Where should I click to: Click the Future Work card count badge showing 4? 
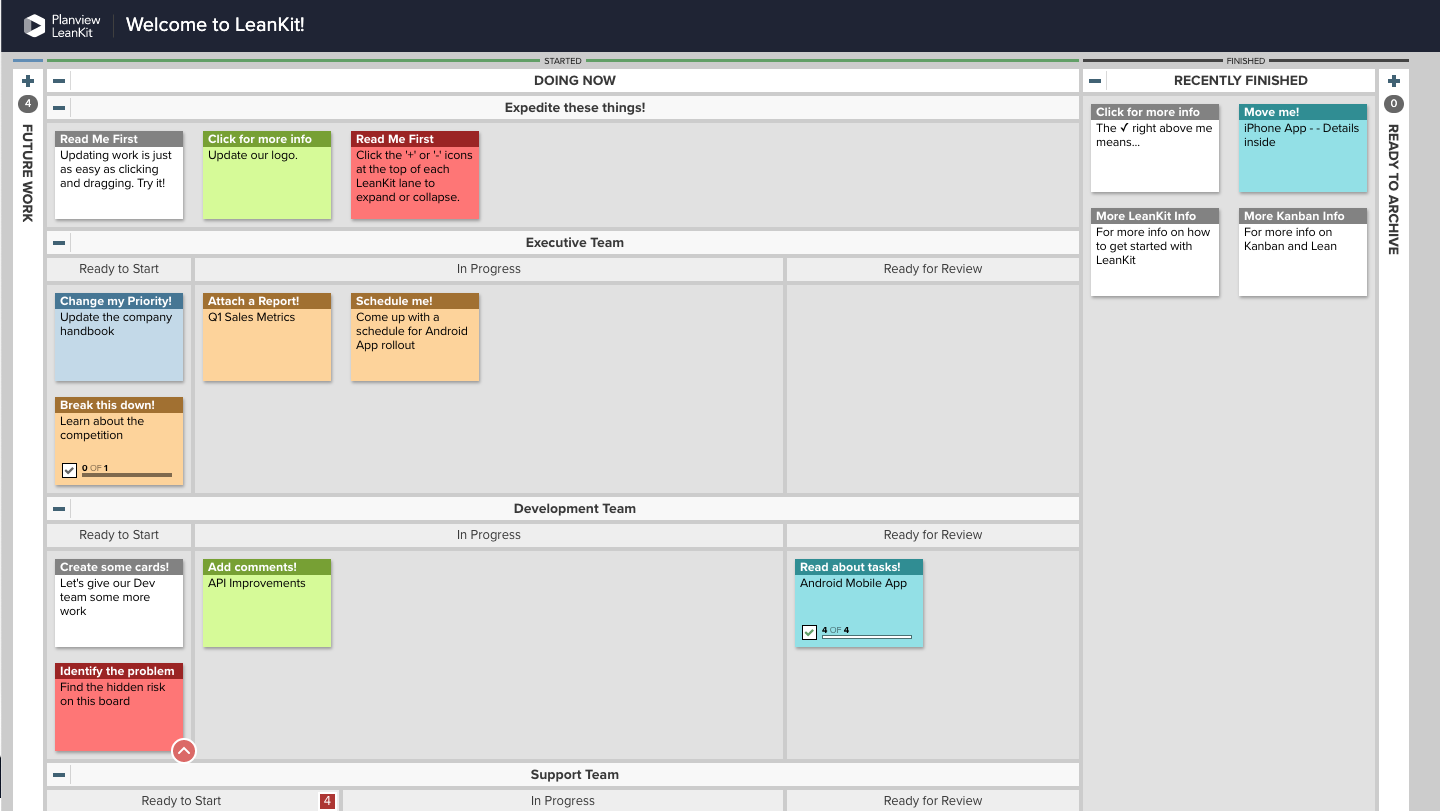pyautogui.click(x=27, y=103)
